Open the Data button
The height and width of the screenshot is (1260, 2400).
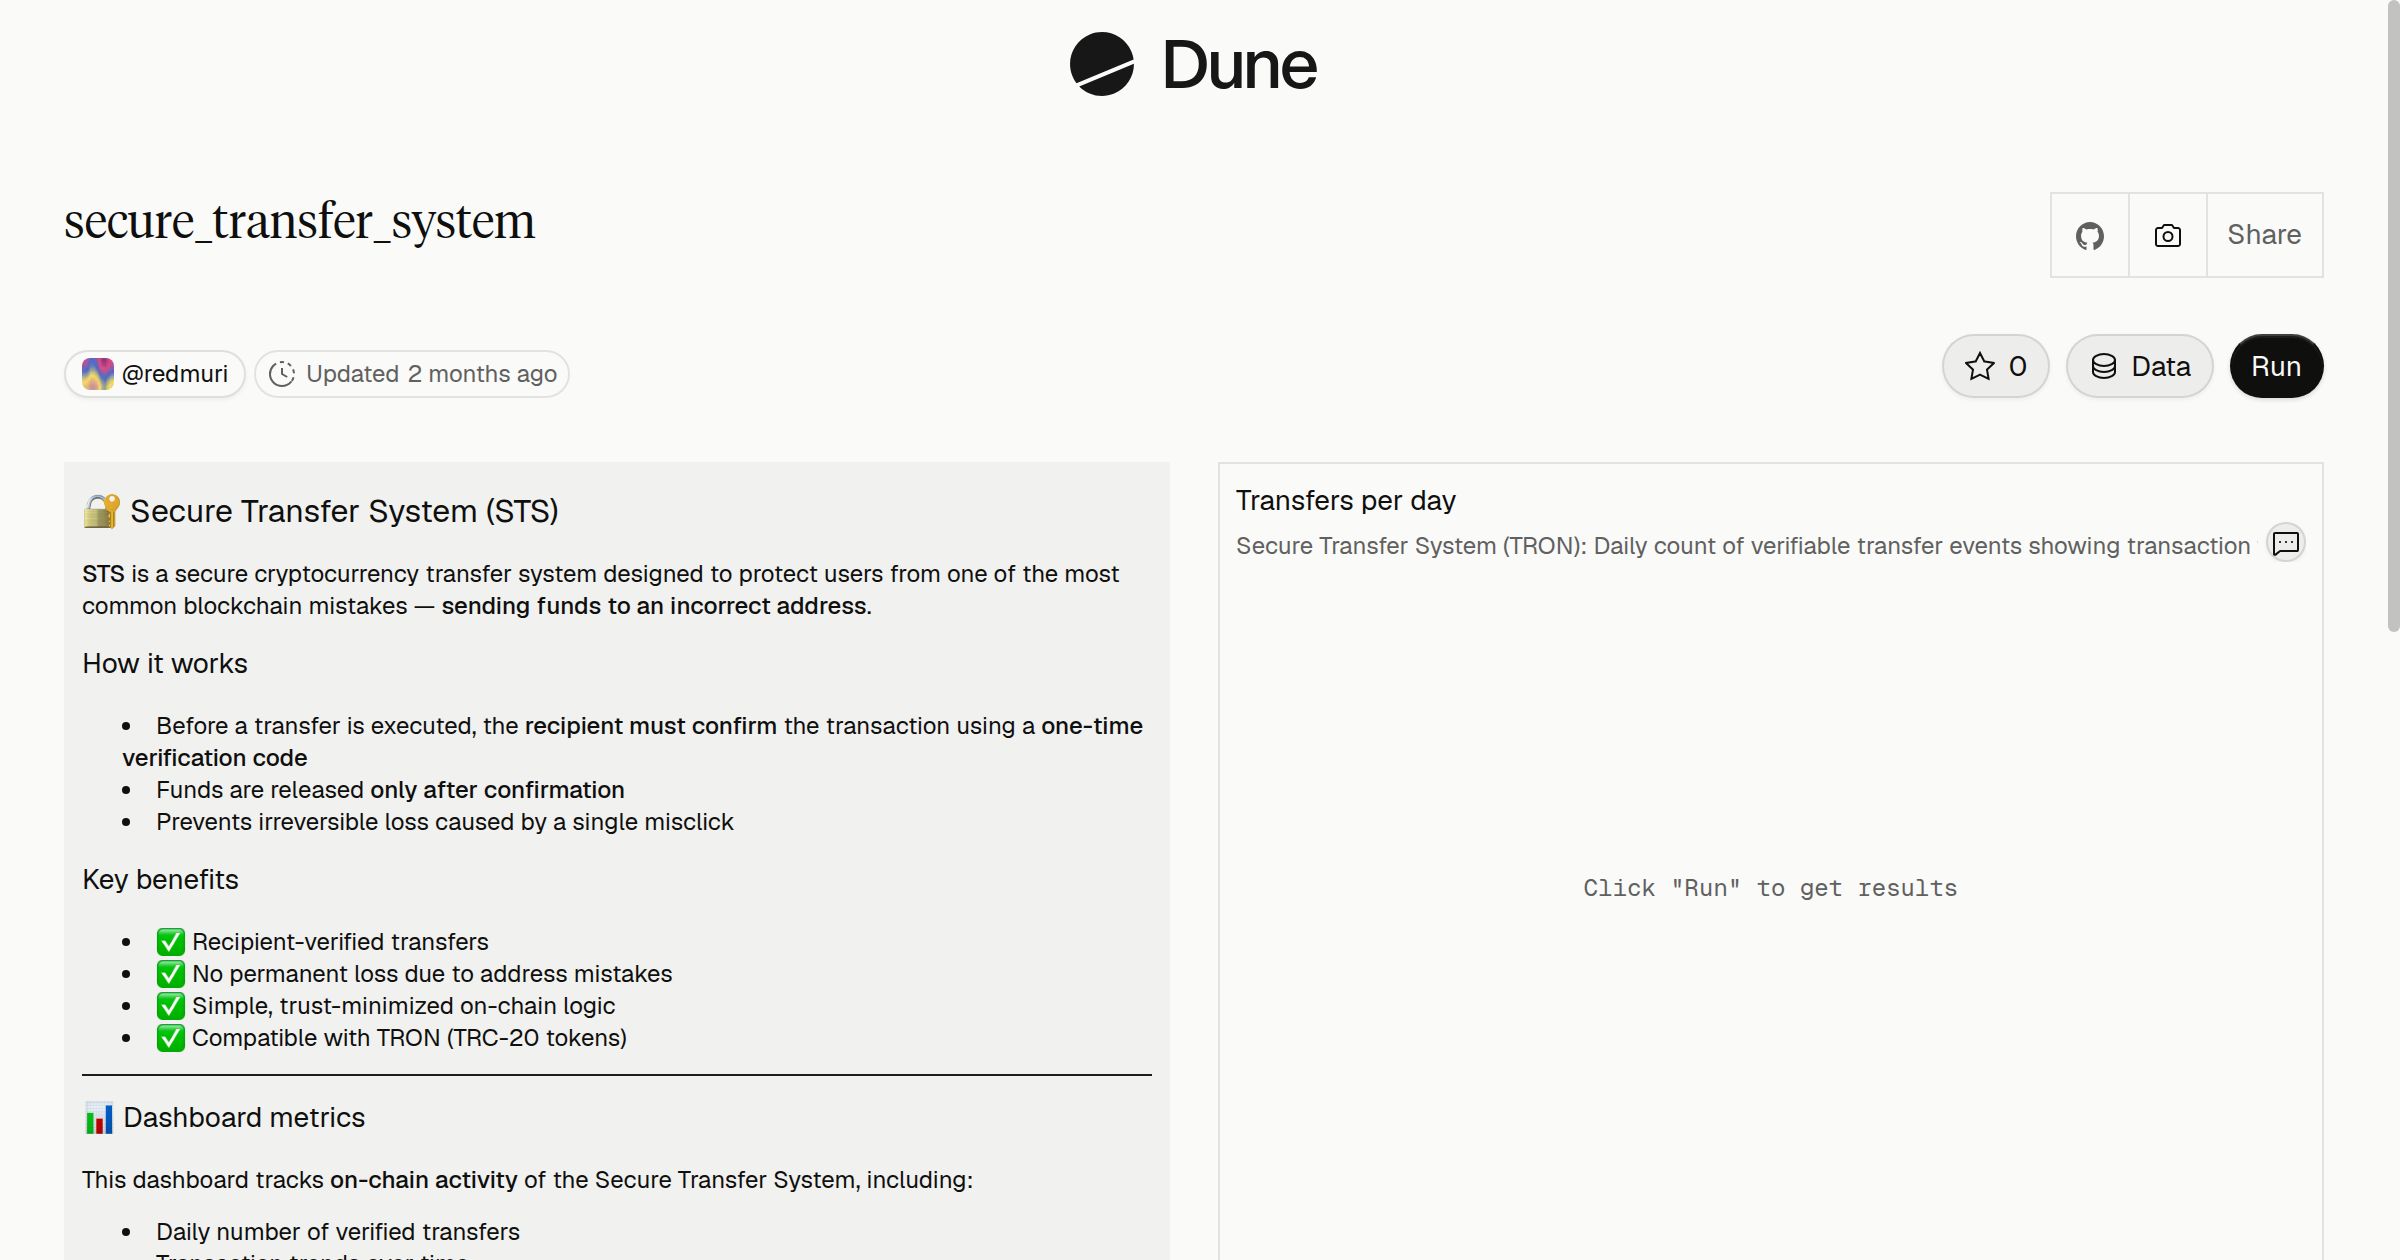[2140, 366]
